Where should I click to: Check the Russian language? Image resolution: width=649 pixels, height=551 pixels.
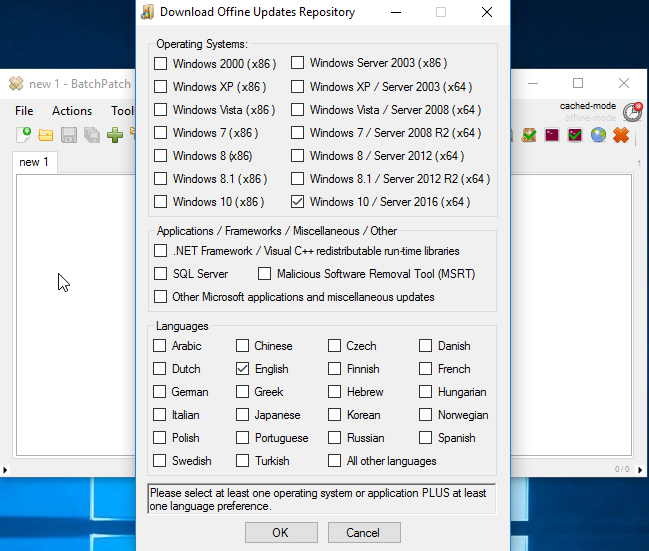(334, 438)
